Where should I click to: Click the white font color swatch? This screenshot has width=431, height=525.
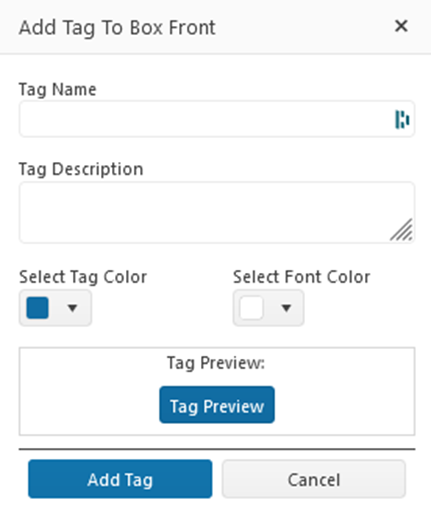252,308
